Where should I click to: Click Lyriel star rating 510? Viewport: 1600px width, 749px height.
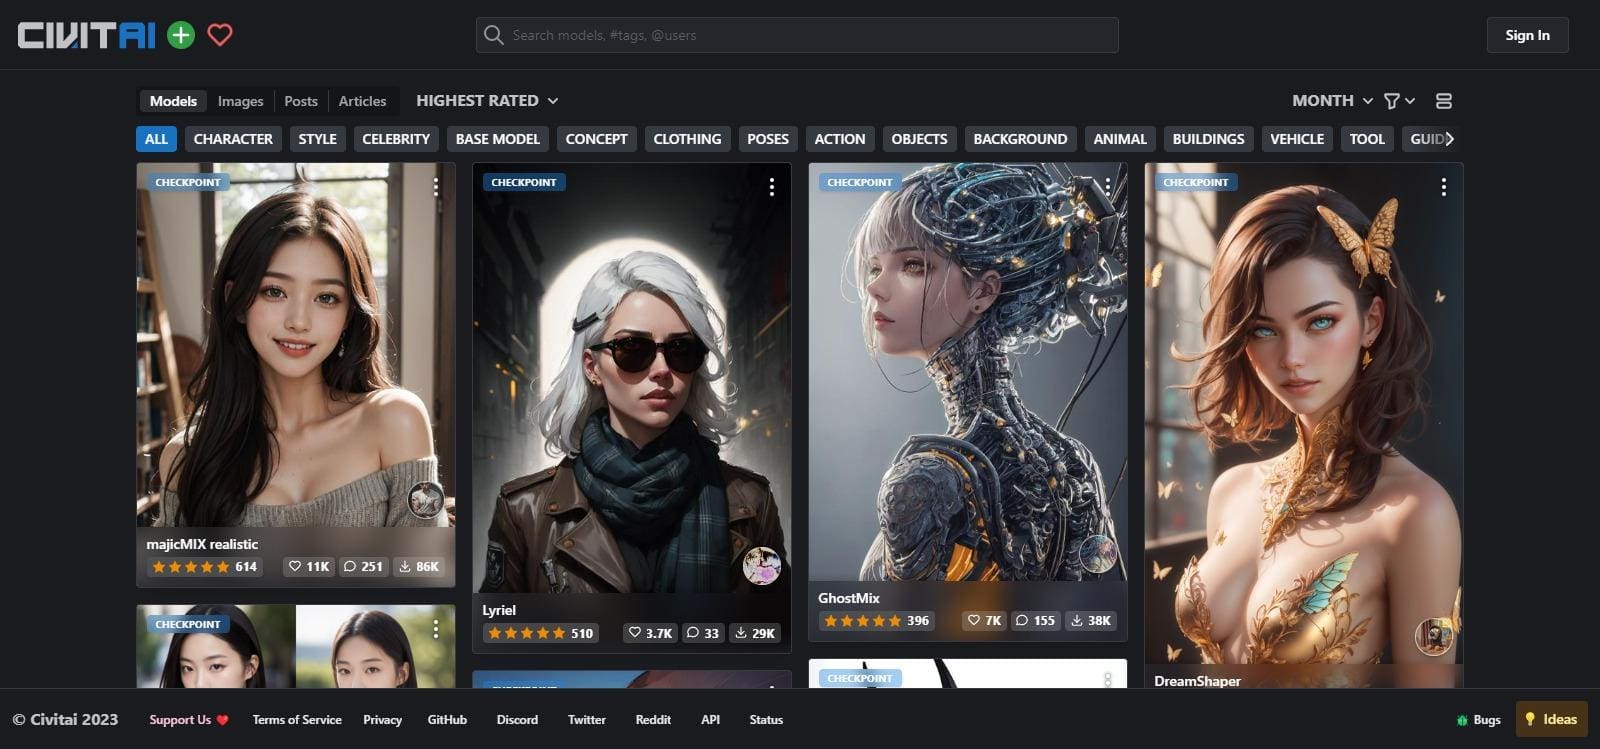pyautogui.click(x=540, y=633)
